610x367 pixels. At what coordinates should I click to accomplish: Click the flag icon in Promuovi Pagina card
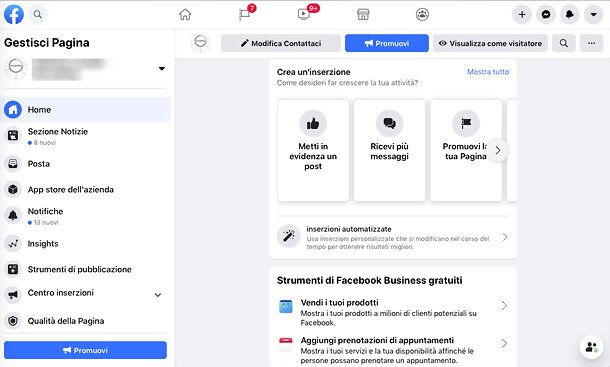tap(466, 124)
